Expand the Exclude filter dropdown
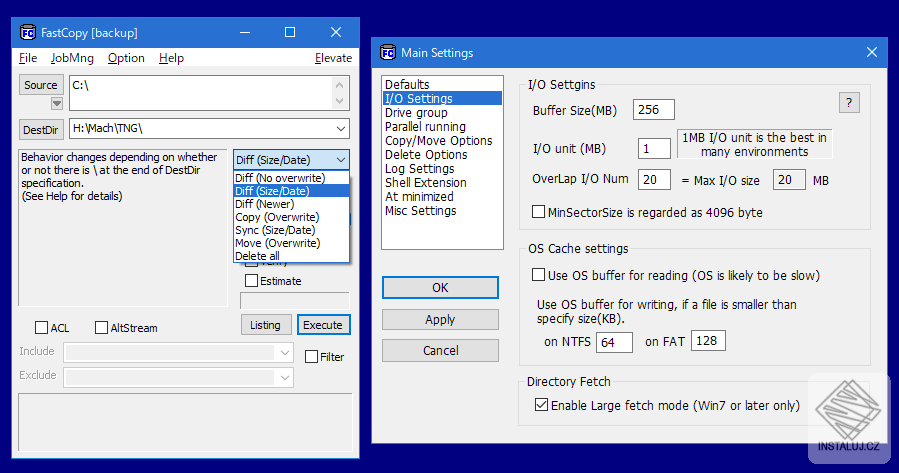Image resolution: width=899 pixels, height=473 pixels. [285, 377]
